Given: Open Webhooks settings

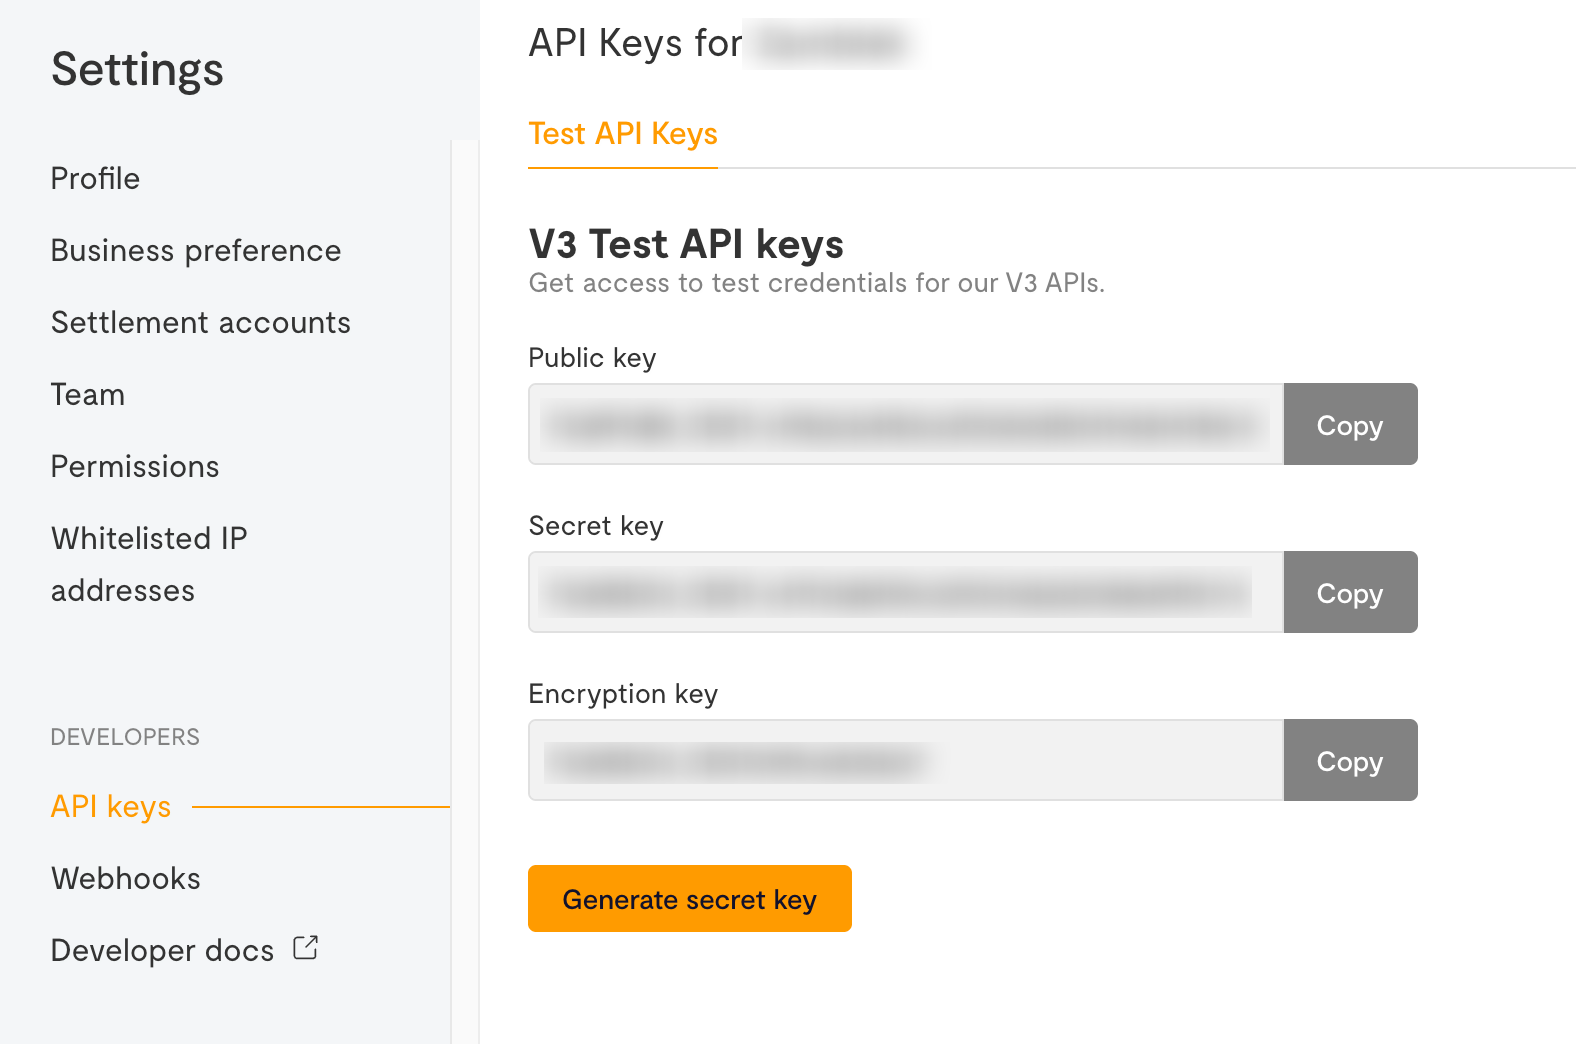Looking at the screenshot, I should pyautogui.click(x=126, y=879).
